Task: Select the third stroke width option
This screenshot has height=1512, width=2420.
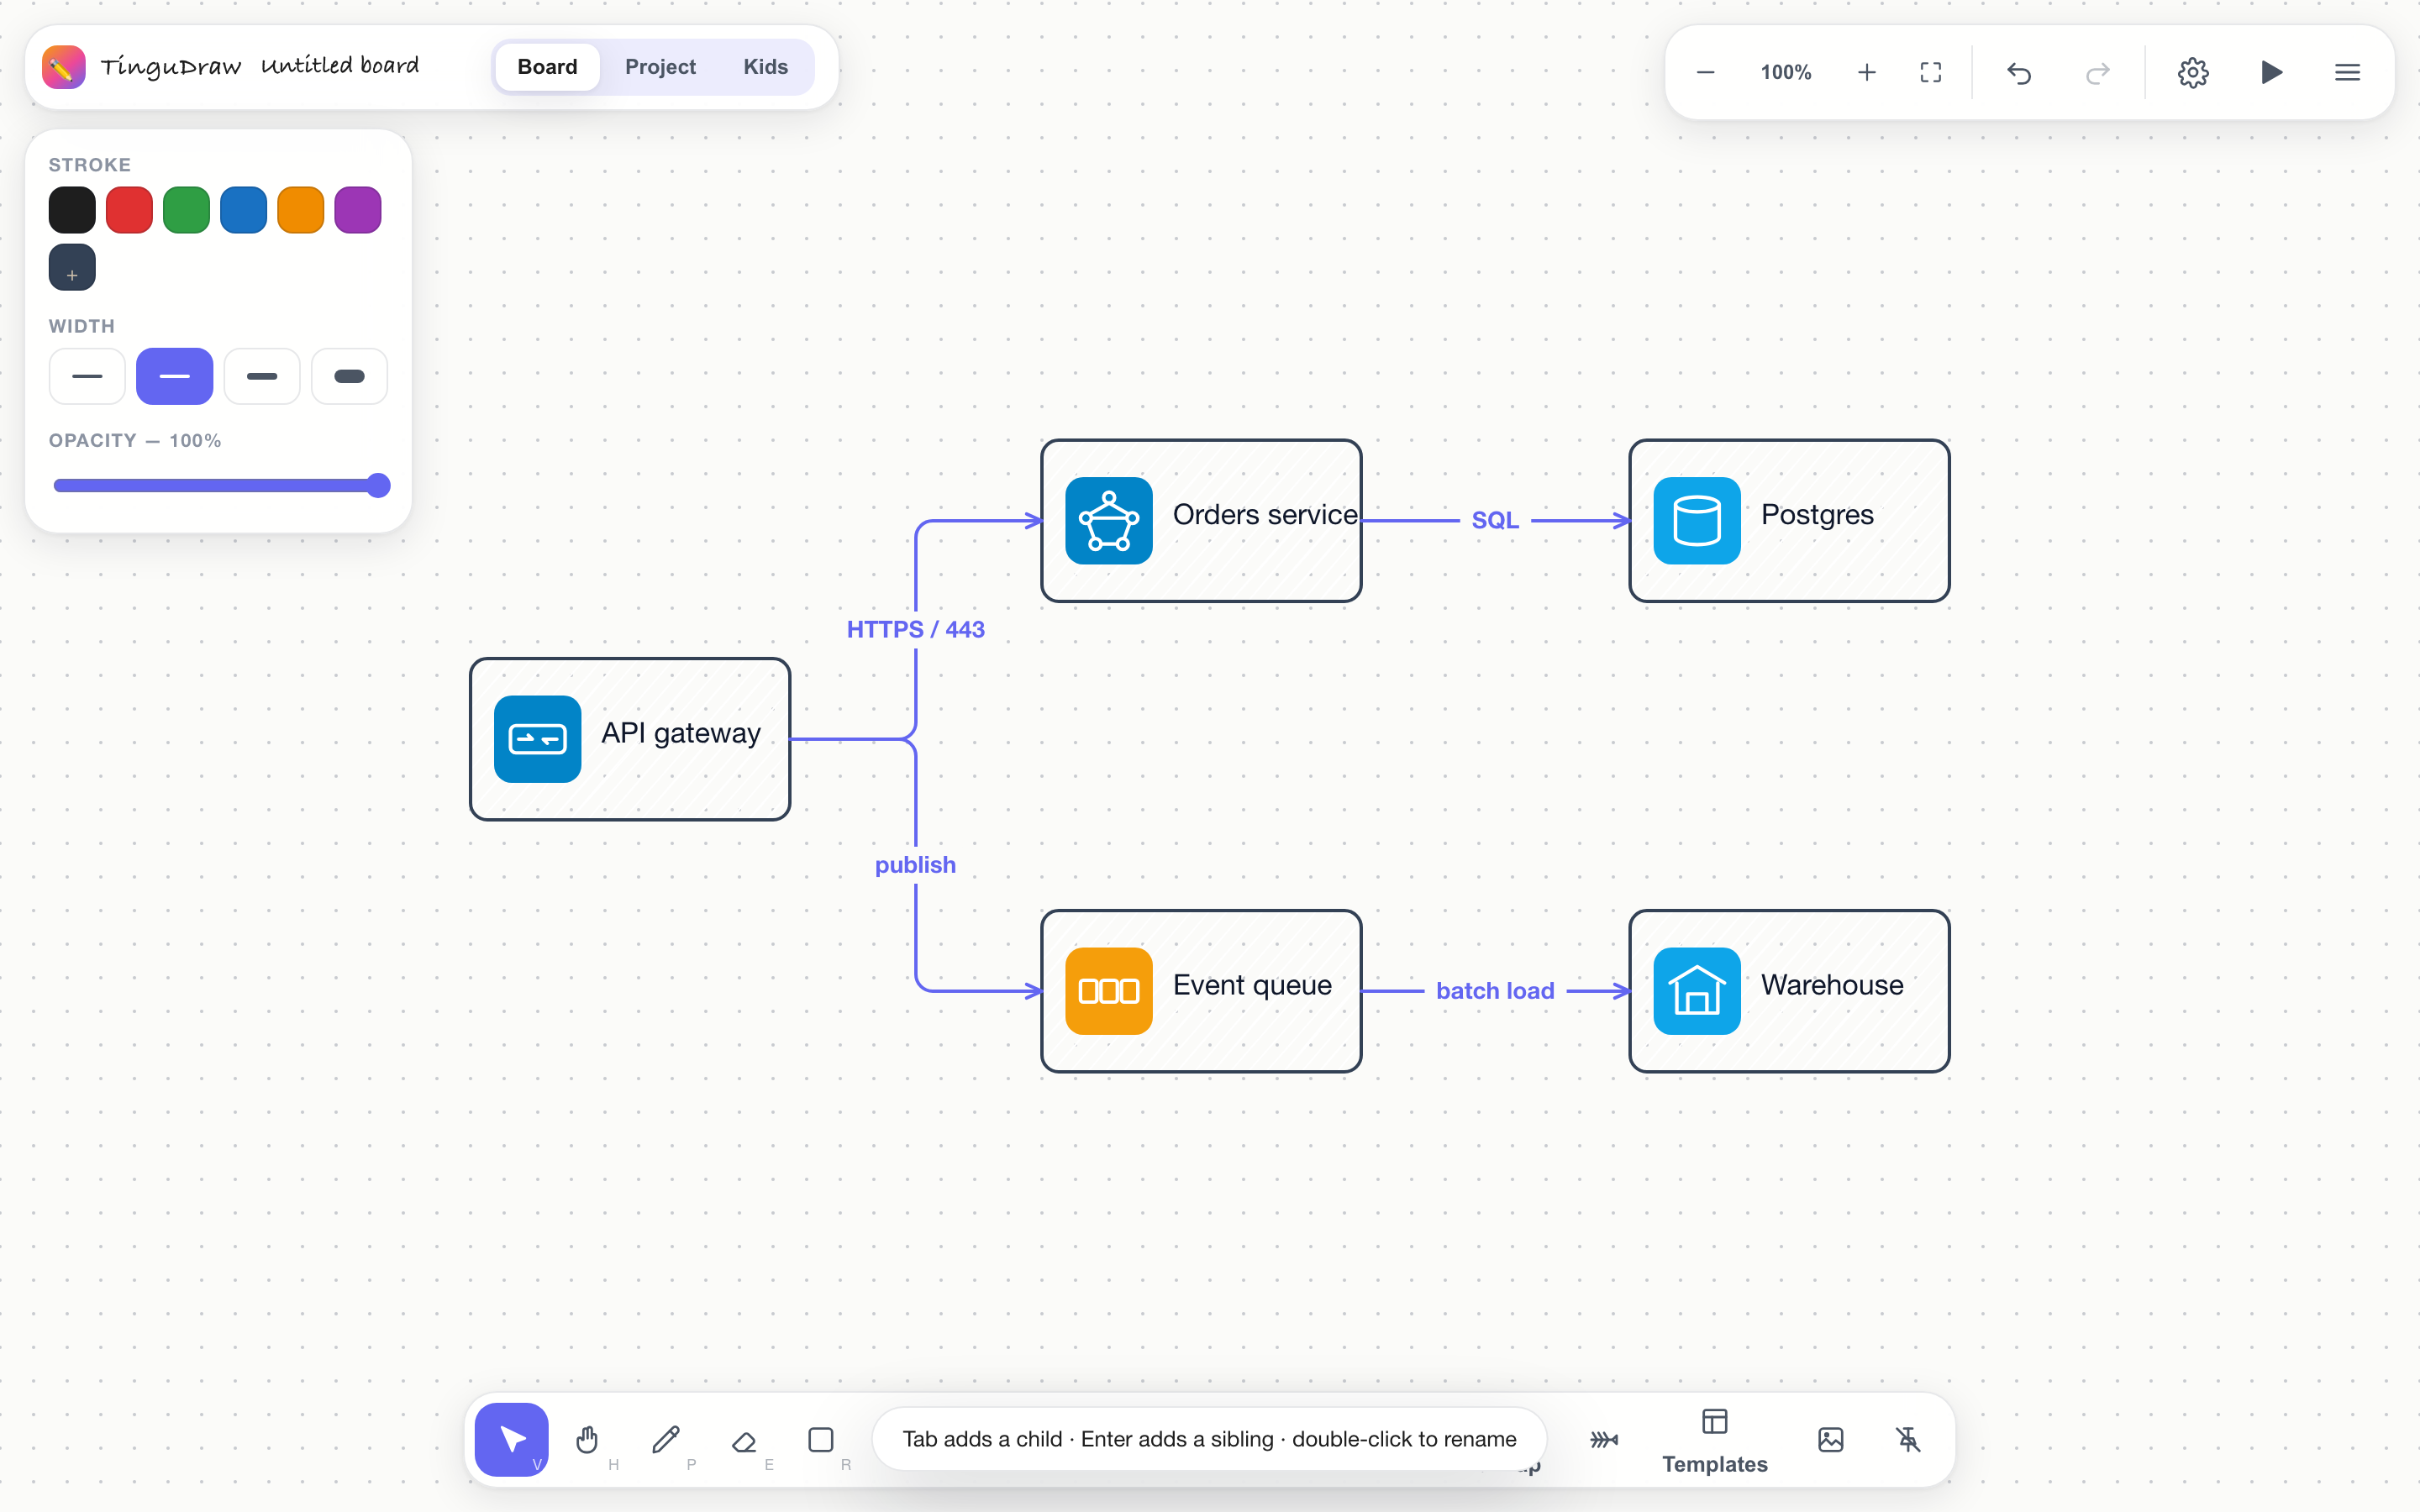Action: coord(262,376)
